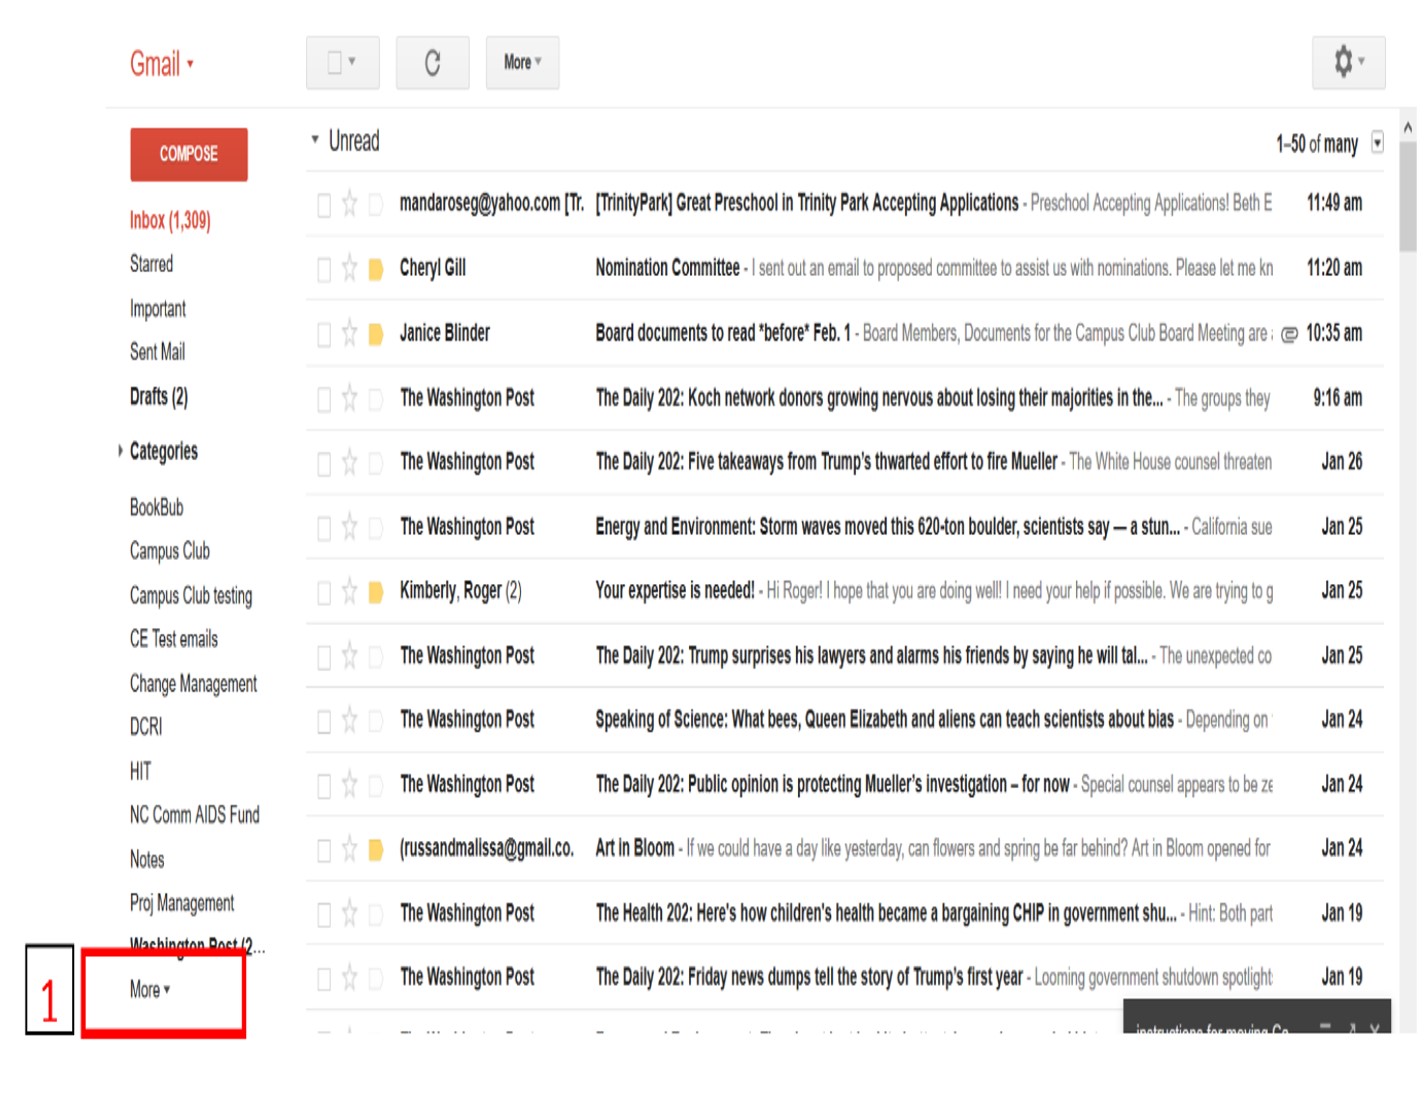Select the Kimberly, Roger email checkbox
This screenshot has width=1426, height=1099.
tap(324, 592)
